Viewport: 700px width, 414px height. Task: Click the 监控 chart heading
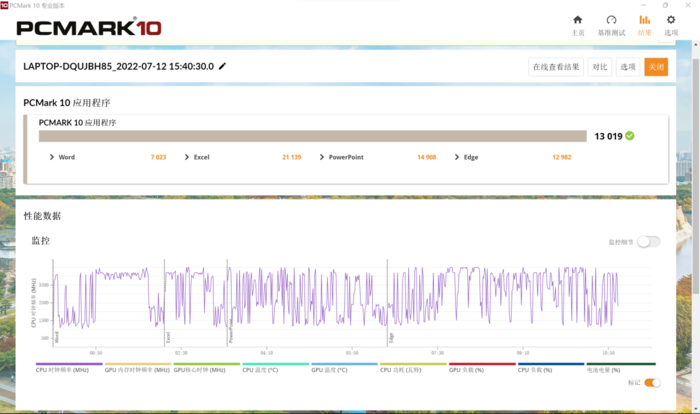[41, 241]
